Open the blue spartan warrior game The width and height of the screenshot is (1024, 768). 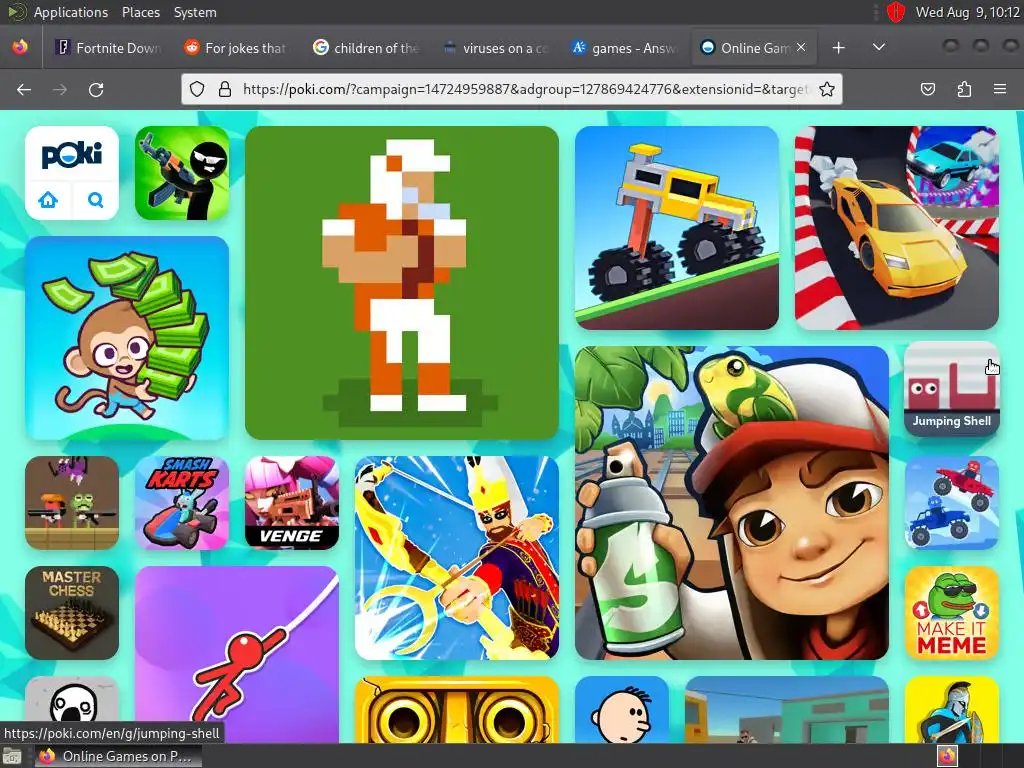952,710
